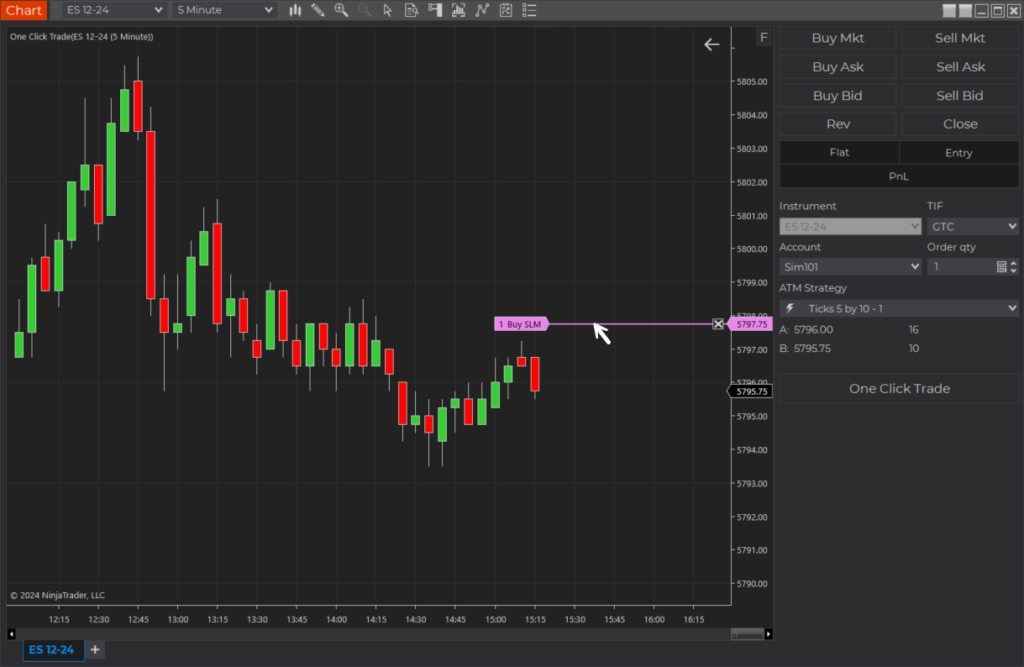Select the ES 12-24 bottom tab
The width and height of the screenshot is (1024, 667).
point(52,649)
